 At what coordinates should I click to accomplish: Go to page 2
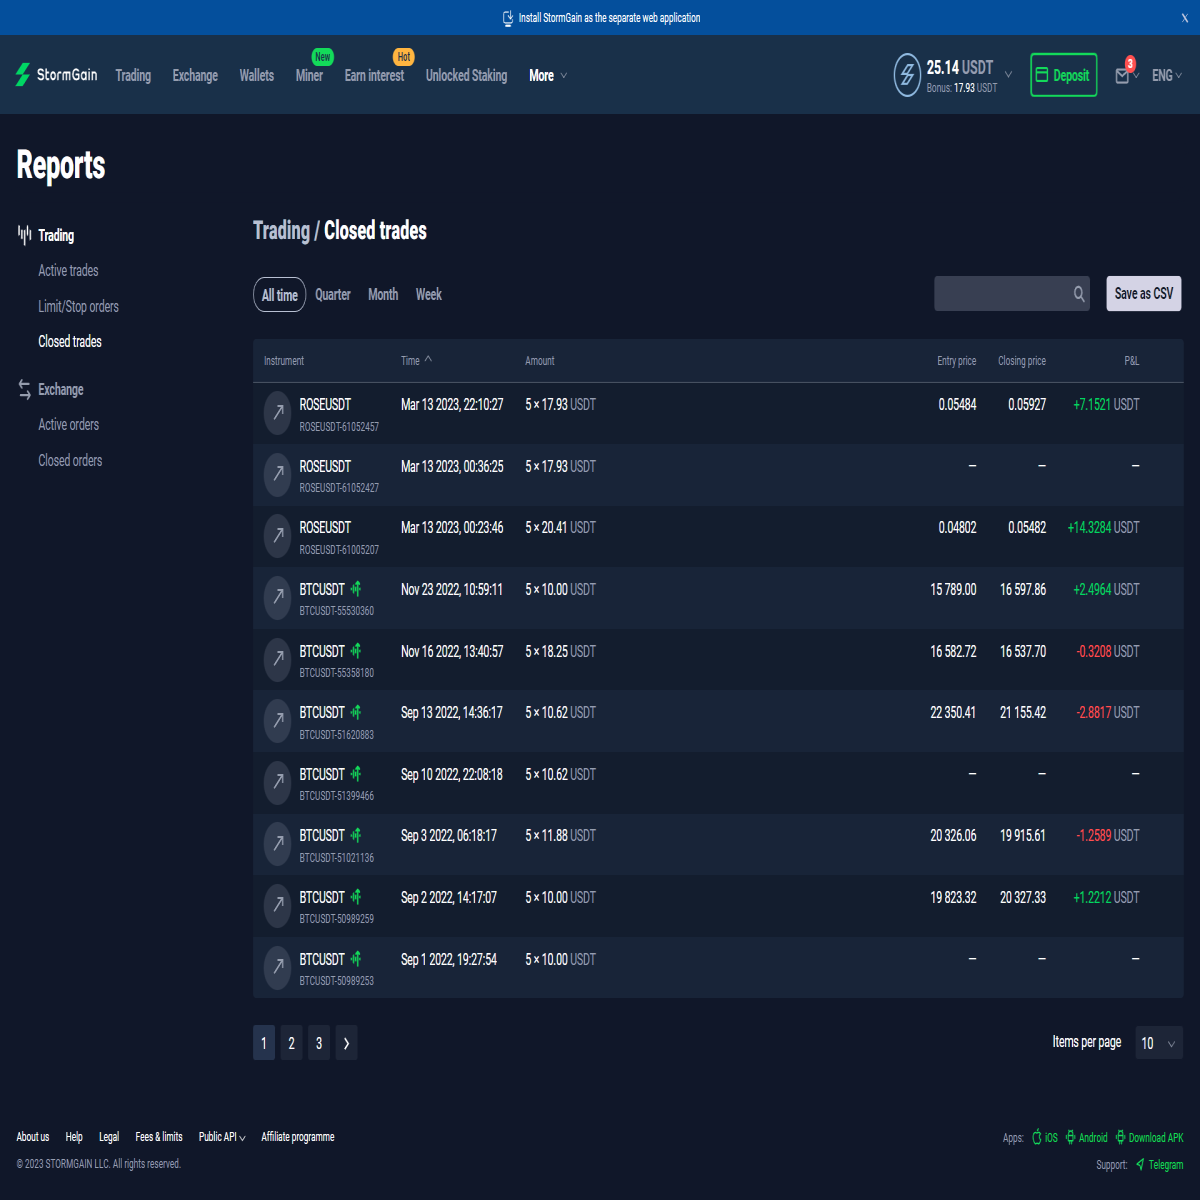point(291,1043)
